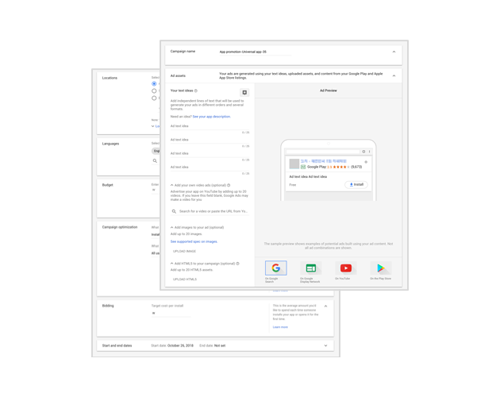Click the app title link in ad preview
The height and width of the screenshot is (397, 500).
[x=323, y=161]
